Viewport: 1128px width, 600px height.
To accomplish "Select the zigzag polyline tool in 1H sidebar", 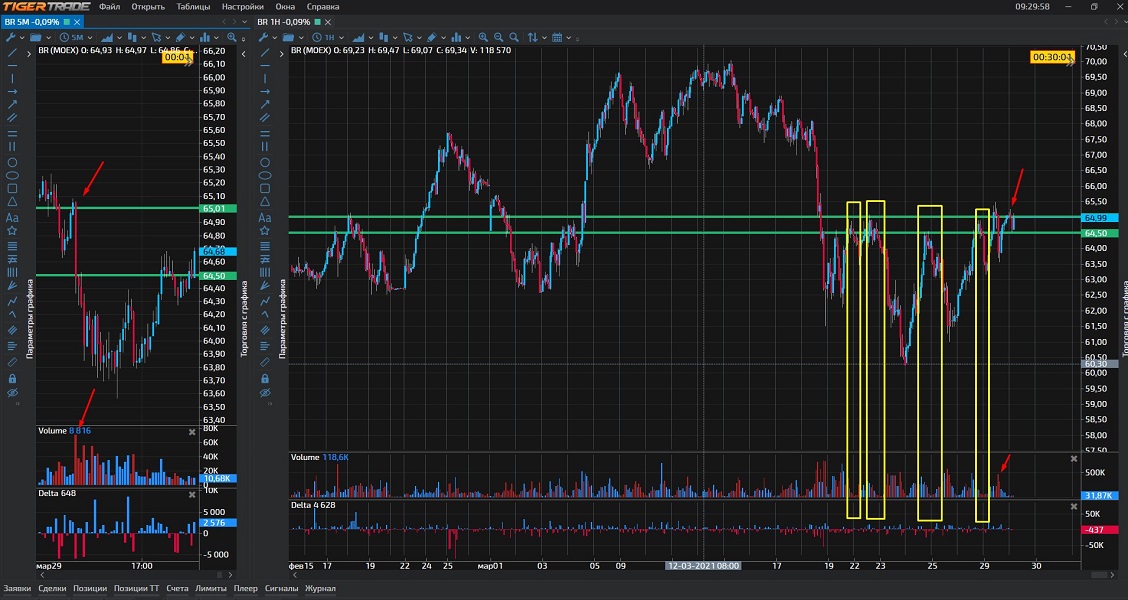I will click(x=265, y=301).
